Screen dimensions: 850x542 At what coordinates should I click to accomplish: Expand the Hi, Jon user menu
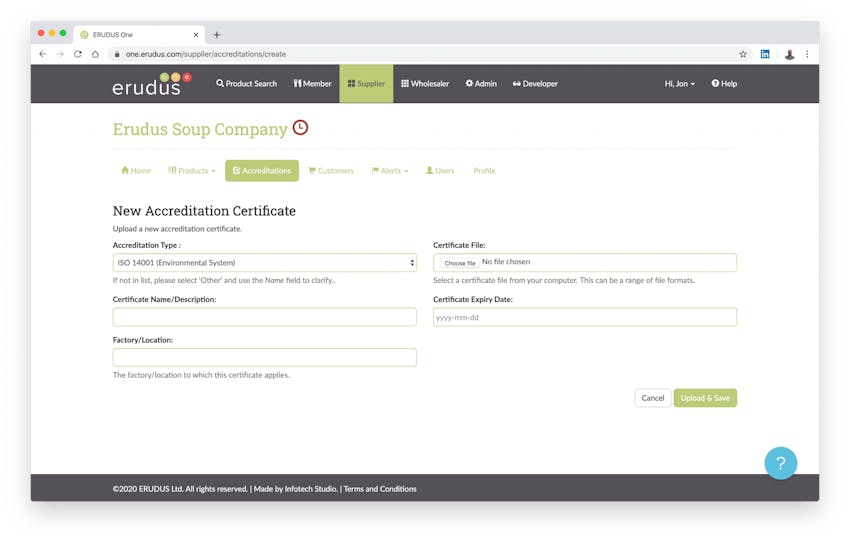(679, 83)
